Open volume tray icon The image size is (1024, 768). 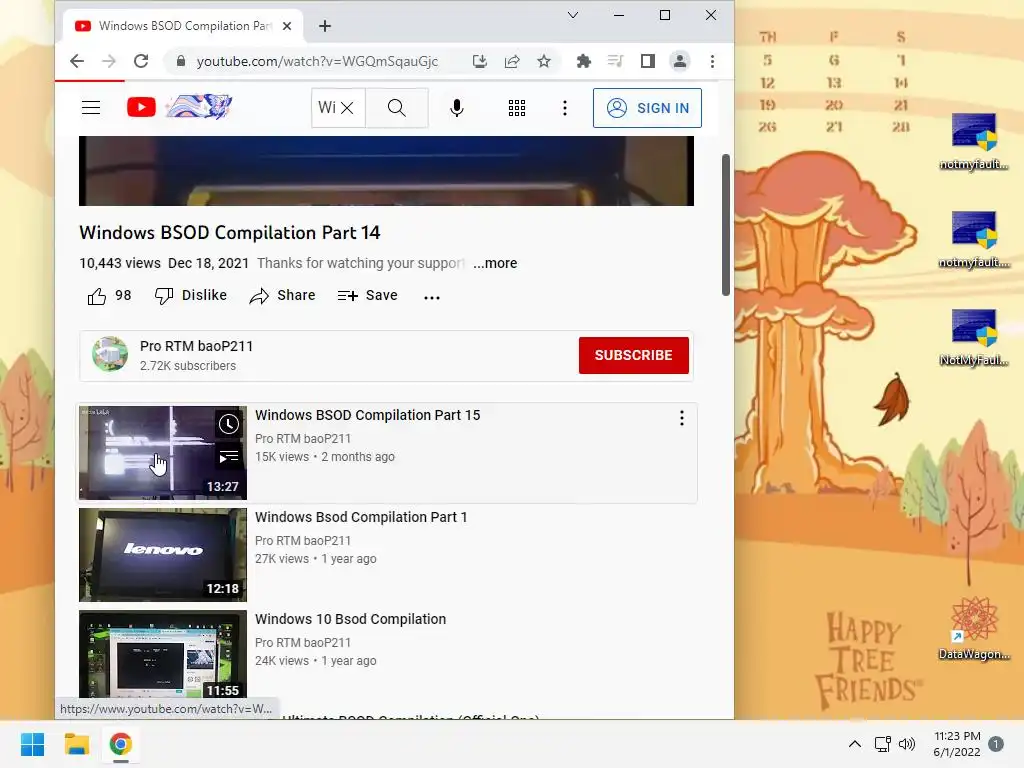coord(906,744)
